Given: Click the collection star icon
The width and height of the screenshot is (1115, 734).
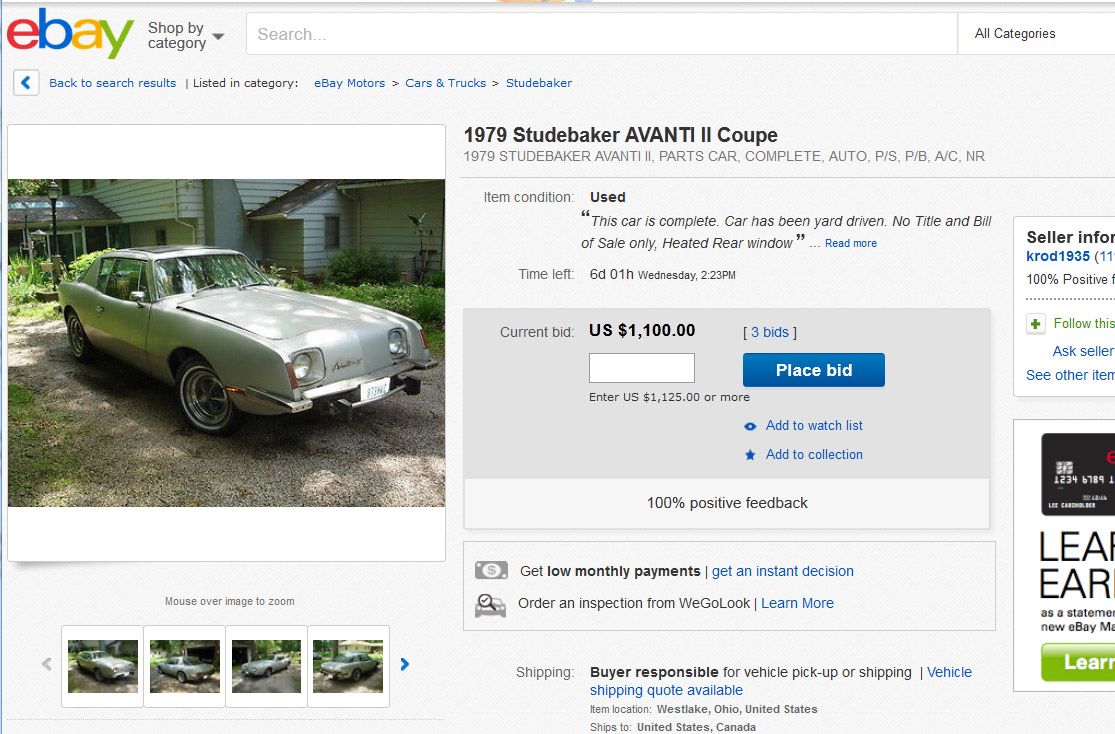Looking at the screenshot, I should coord(750,455).
